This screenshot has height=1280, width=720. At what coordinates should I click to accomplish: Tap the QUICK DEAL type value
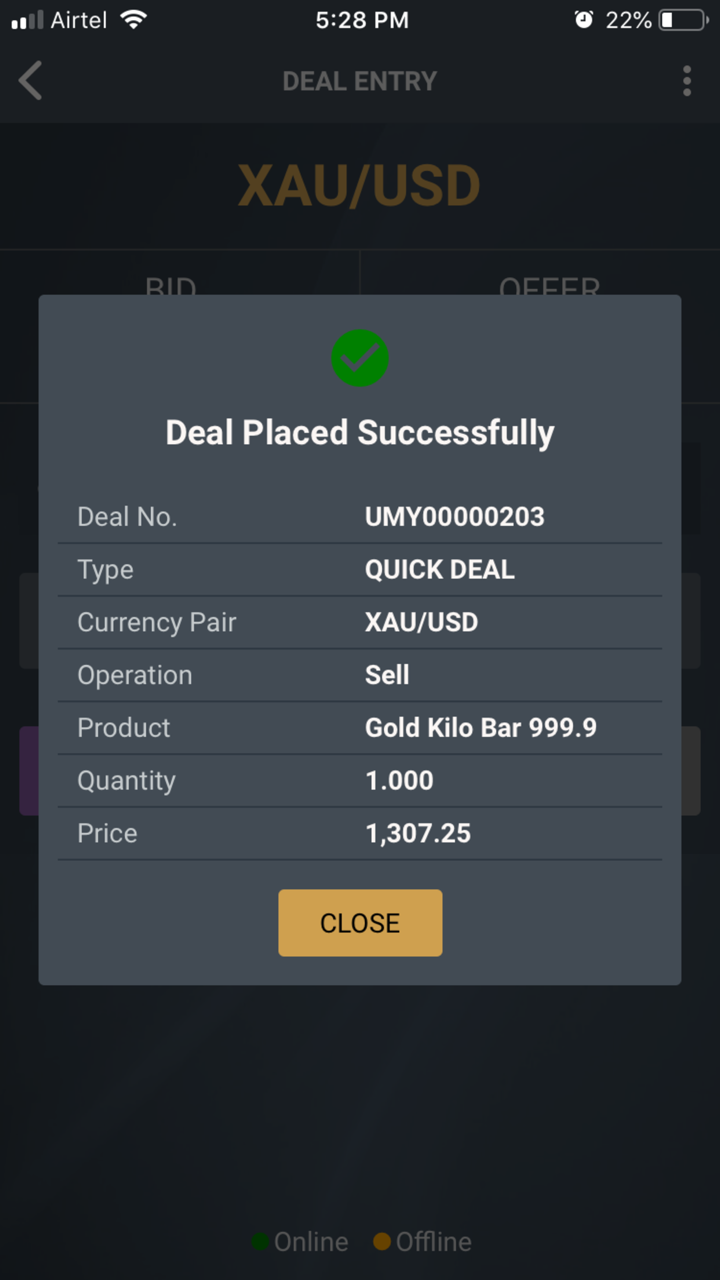pyautogui.click(x=440, y=570)
